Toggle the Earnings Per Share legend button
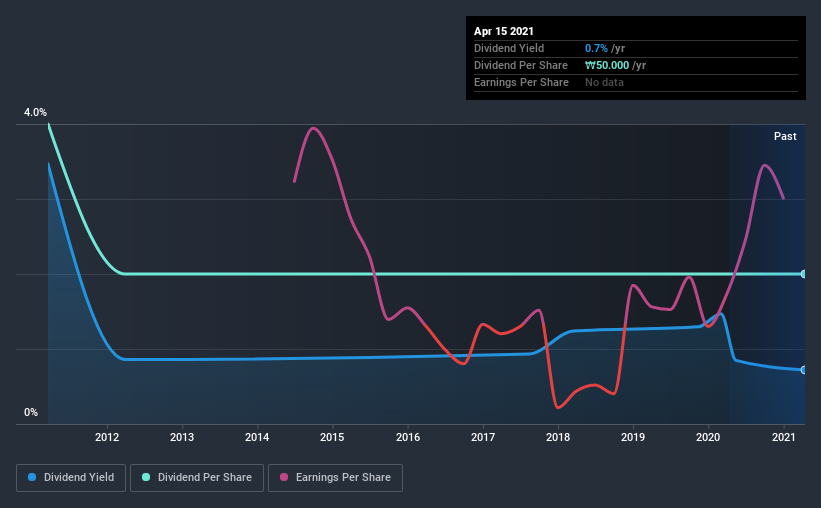821x508 pixels. coord(335,478)
